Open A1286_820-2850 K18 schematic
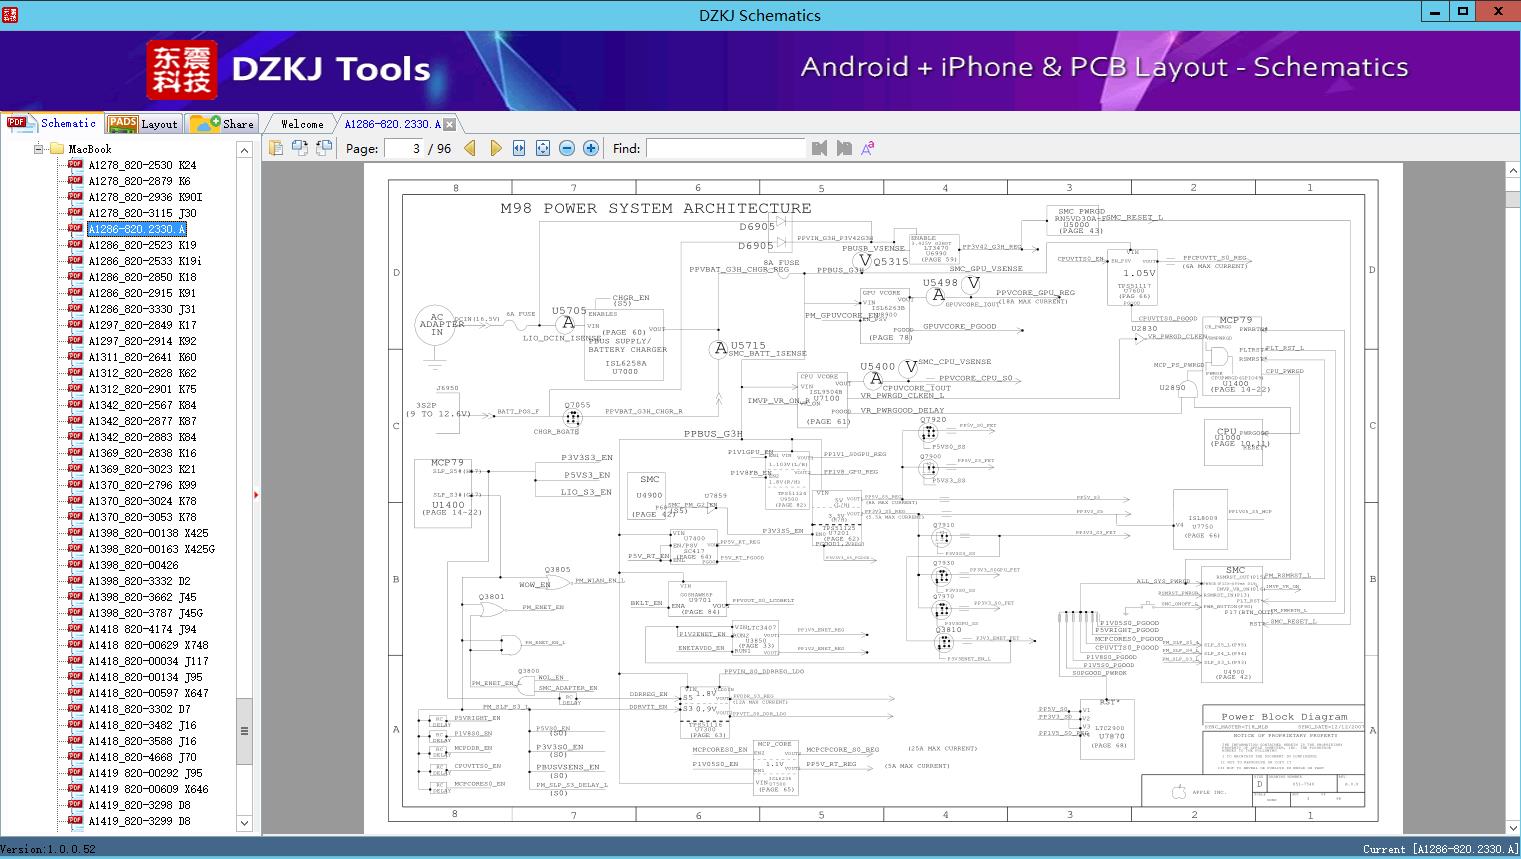This screenshot has height=859, width=1521. [142, 277]
